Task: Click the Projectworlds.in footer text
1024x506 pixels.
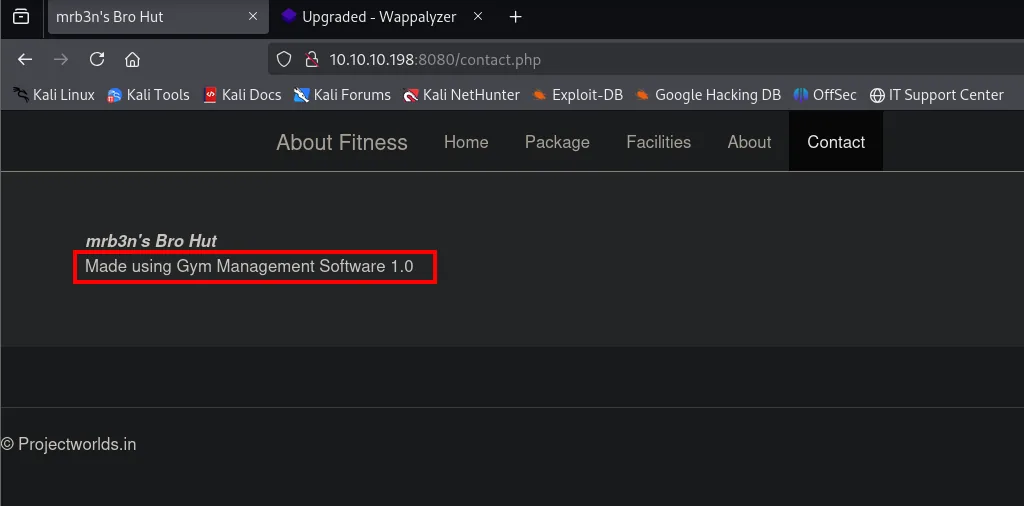Action: (77, 445)
